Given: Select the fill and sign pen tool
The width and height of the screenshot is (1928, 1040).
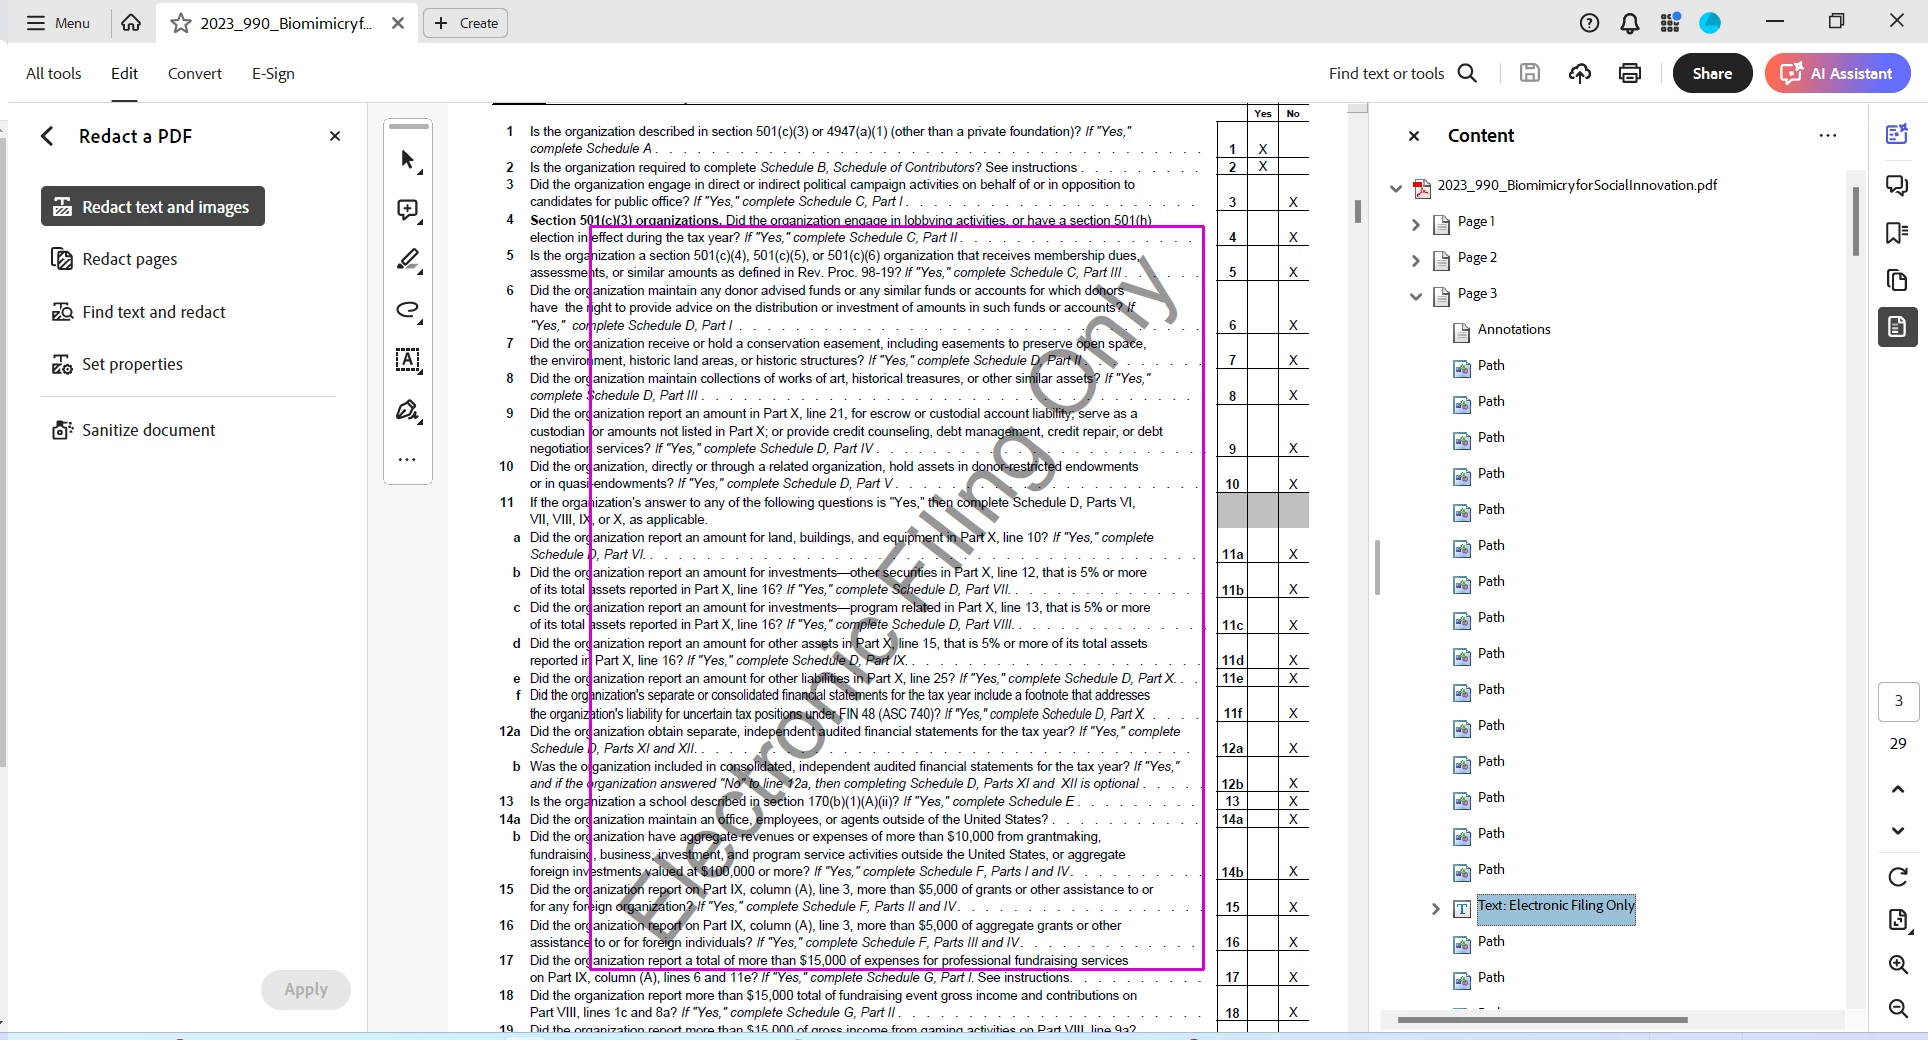Looking at the screenshot, I should (408, 410).
